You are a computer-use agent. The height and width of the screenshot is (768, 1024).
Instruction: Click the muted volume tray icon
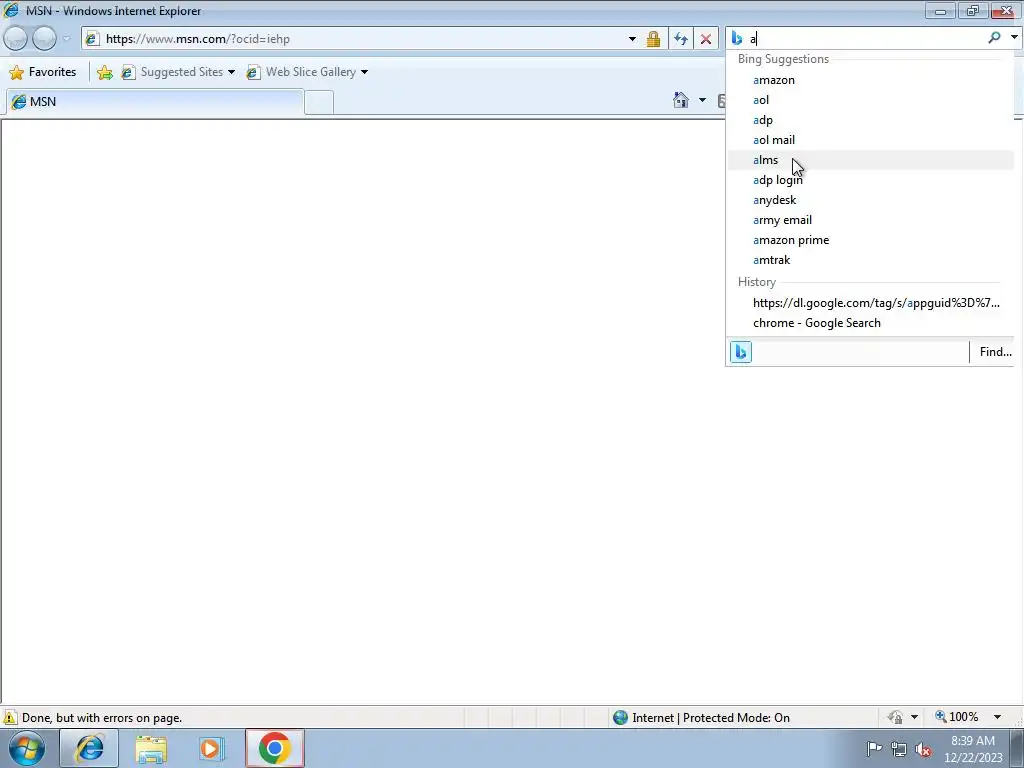pyautogui.click(x=923, y=749)
